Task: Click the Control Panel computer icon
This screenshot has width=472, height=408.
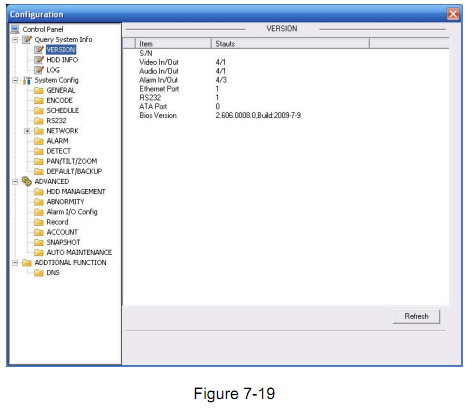Action: pyautogui.click(x=15, y=29)
